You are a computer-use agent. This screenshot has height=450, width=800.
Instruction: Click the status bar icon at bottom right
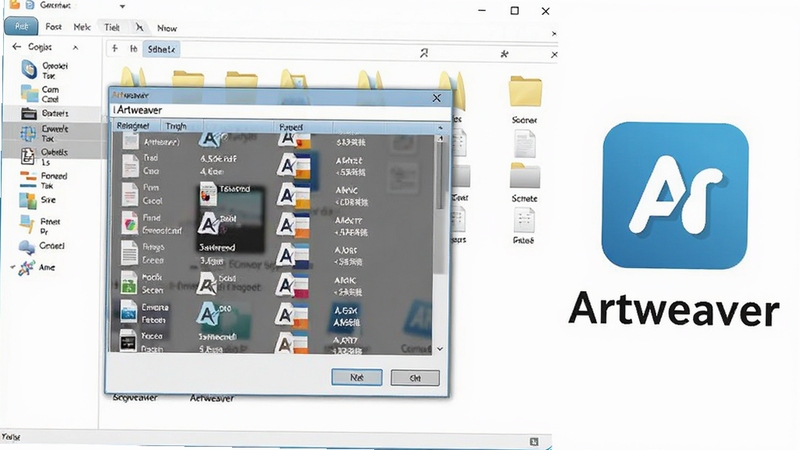(x=534, y=441)
